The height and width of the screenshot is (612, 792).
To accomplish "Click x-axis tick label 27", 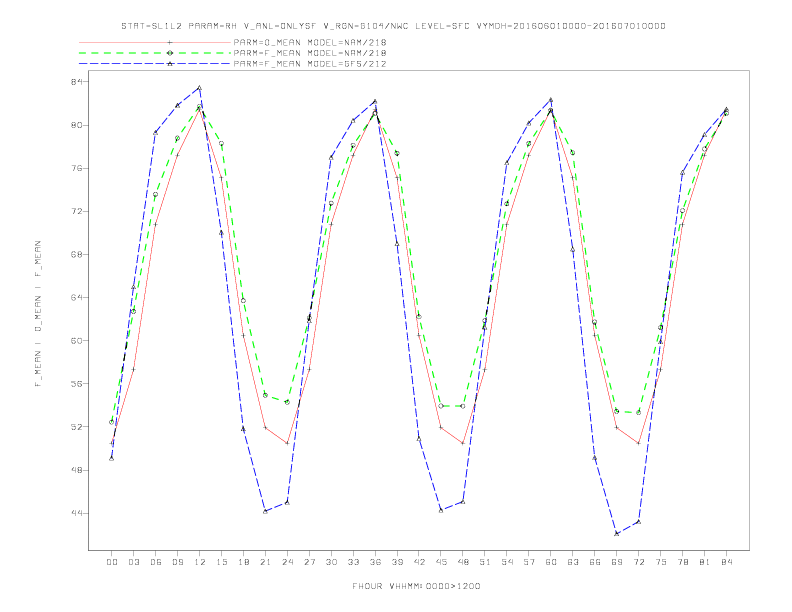I will point(309,562).
